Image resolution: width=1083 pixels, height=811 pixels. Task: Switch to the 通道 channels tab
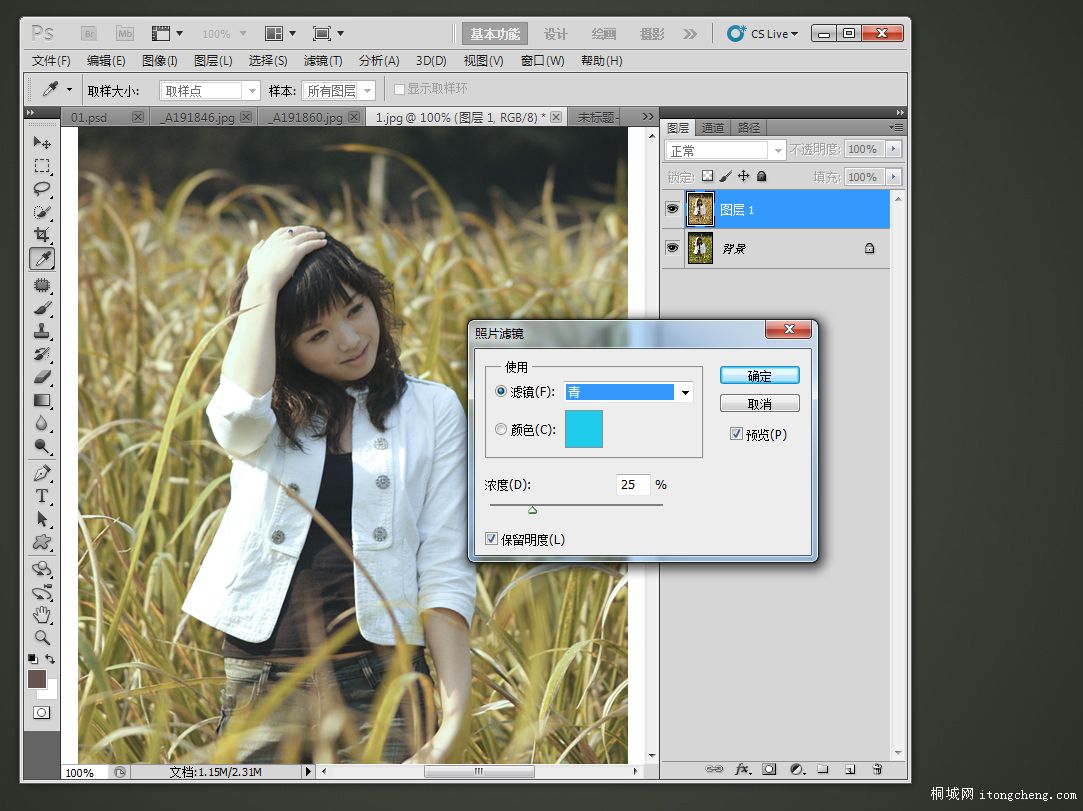click(712, 128)
